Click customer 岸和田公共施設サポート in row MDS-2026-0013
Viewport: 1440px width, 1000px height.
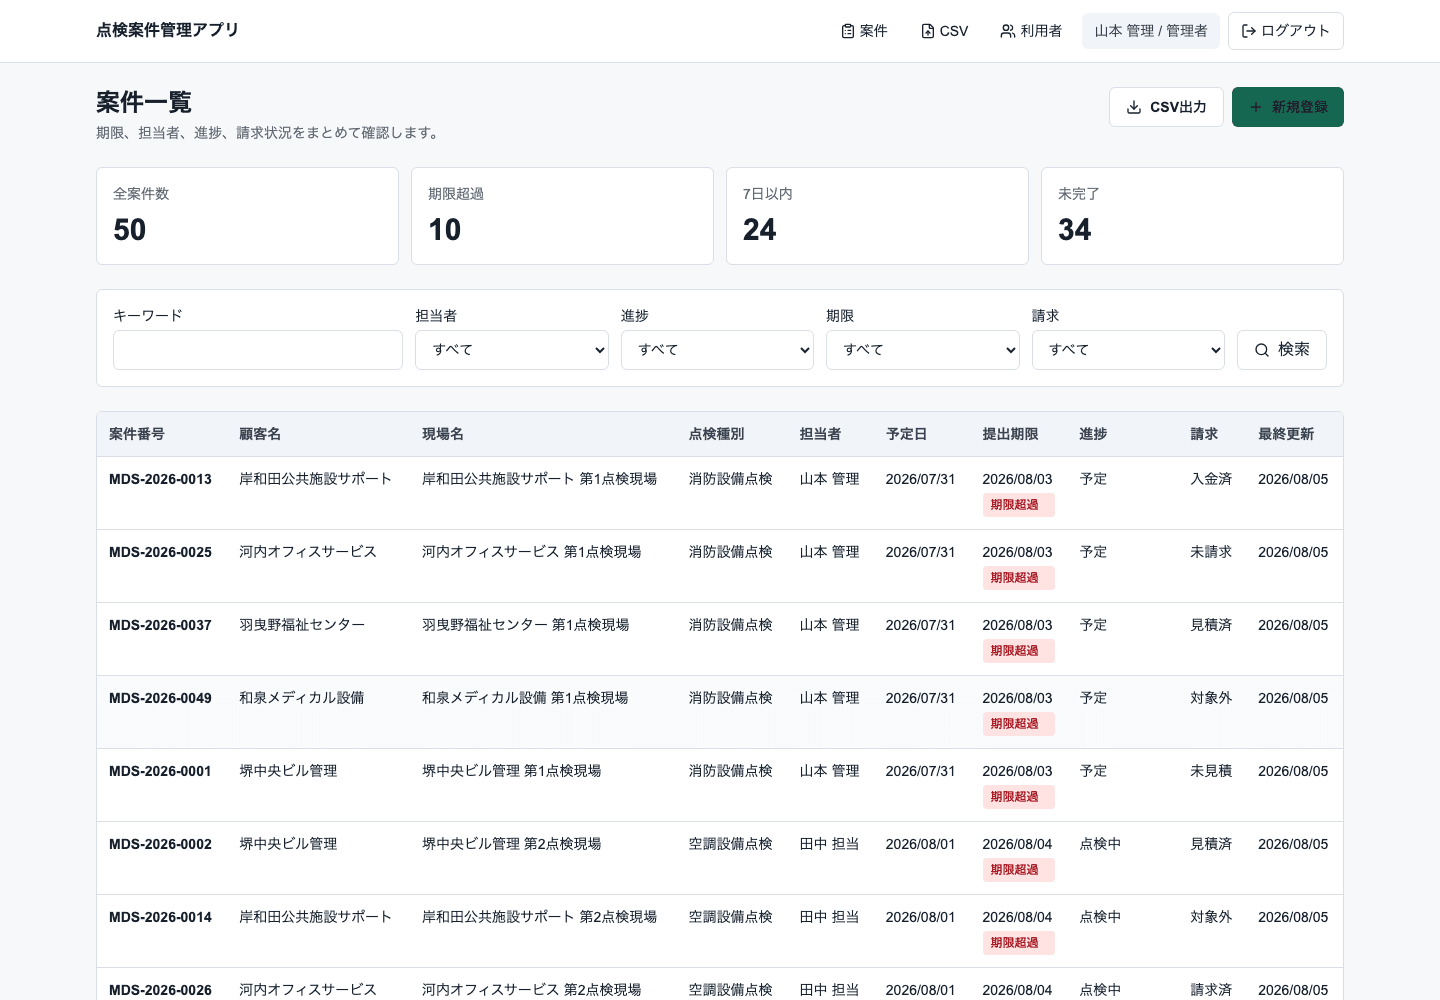point(315,479)
